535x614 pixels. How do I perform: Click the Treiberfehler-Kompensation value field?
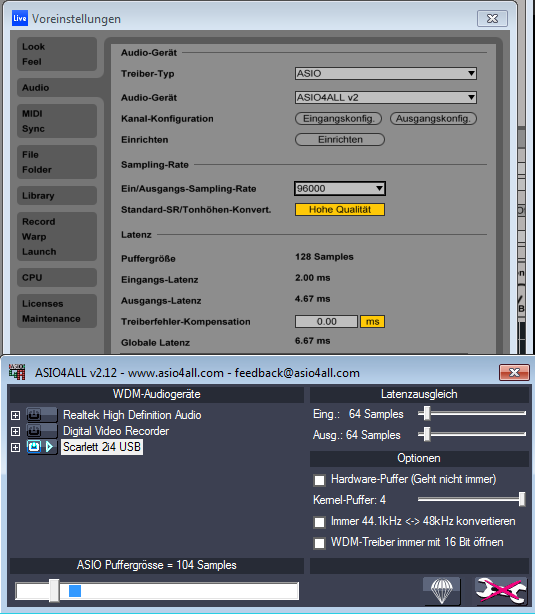point(326,321)
